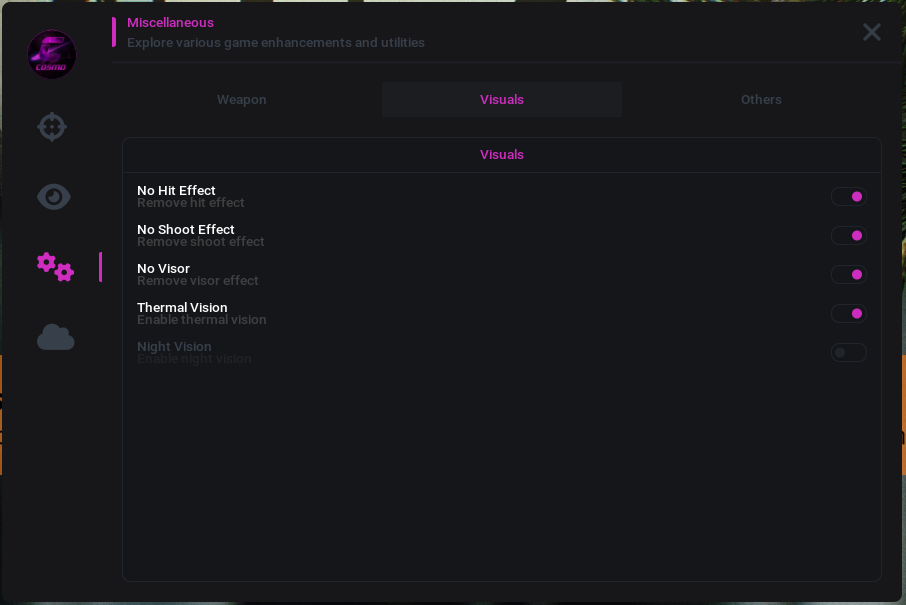
Task: Select the Visuals tab in tab bar
Action: click(502, 99)
